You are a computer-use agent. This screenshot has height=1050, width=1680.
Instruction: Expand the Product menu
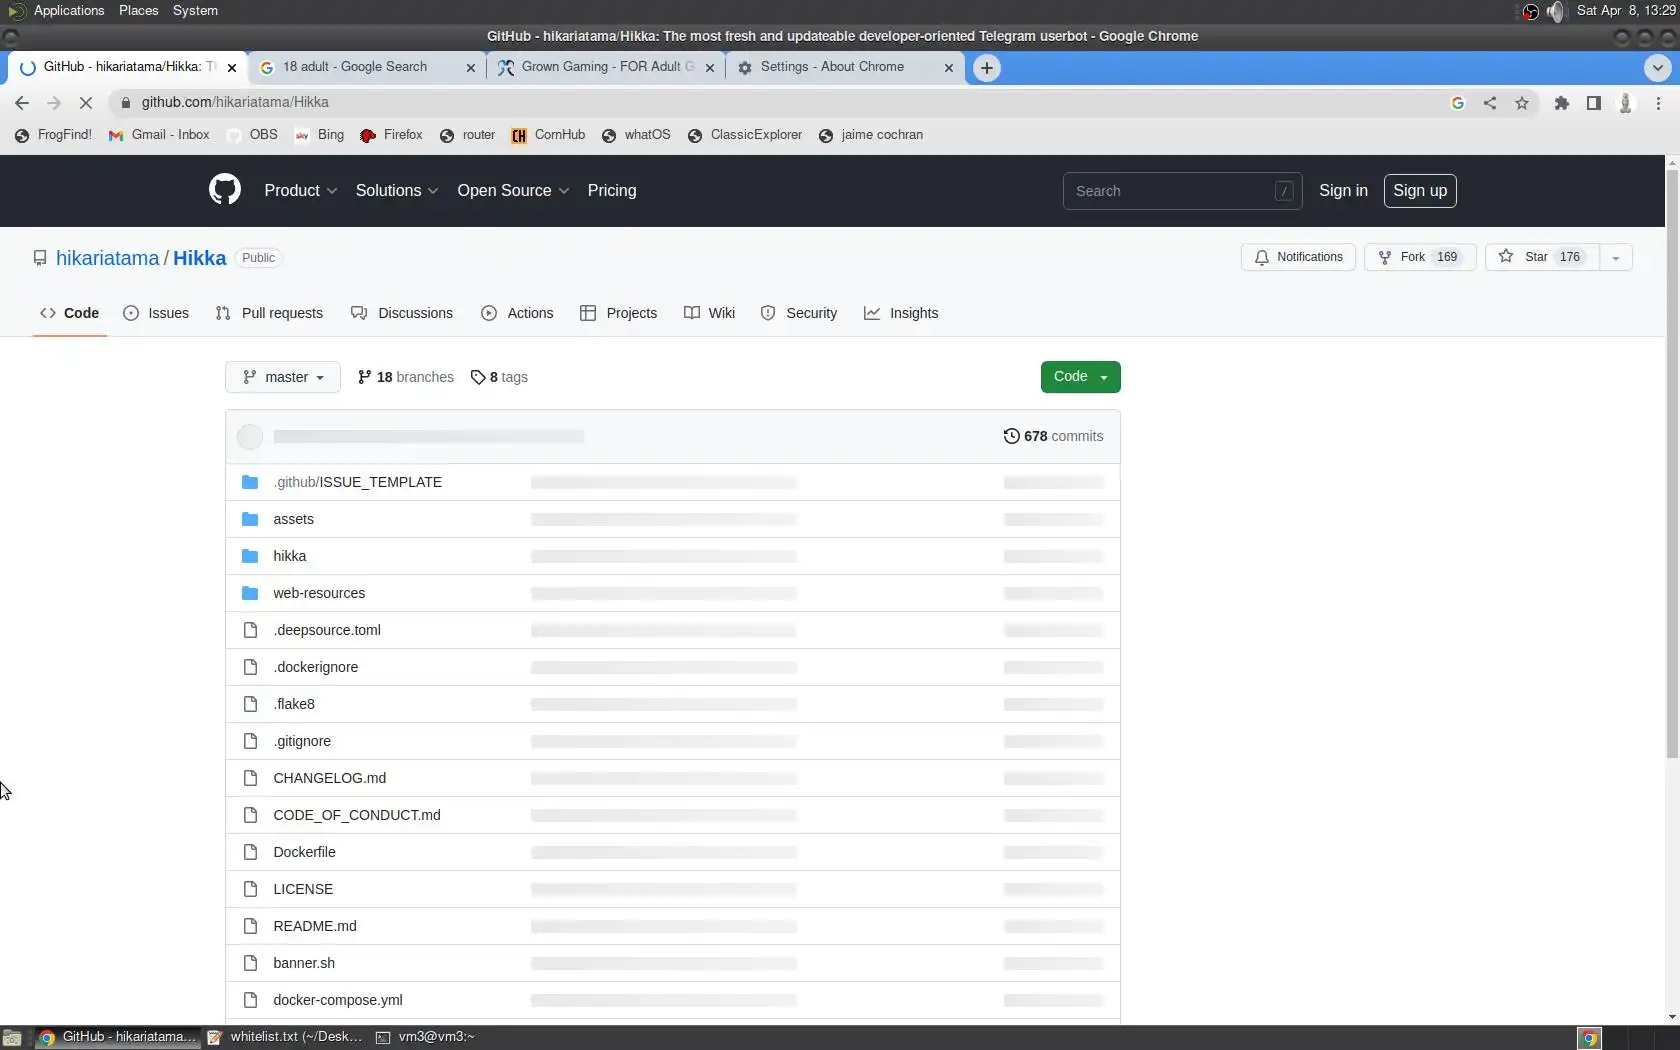[x=300, y=191]
